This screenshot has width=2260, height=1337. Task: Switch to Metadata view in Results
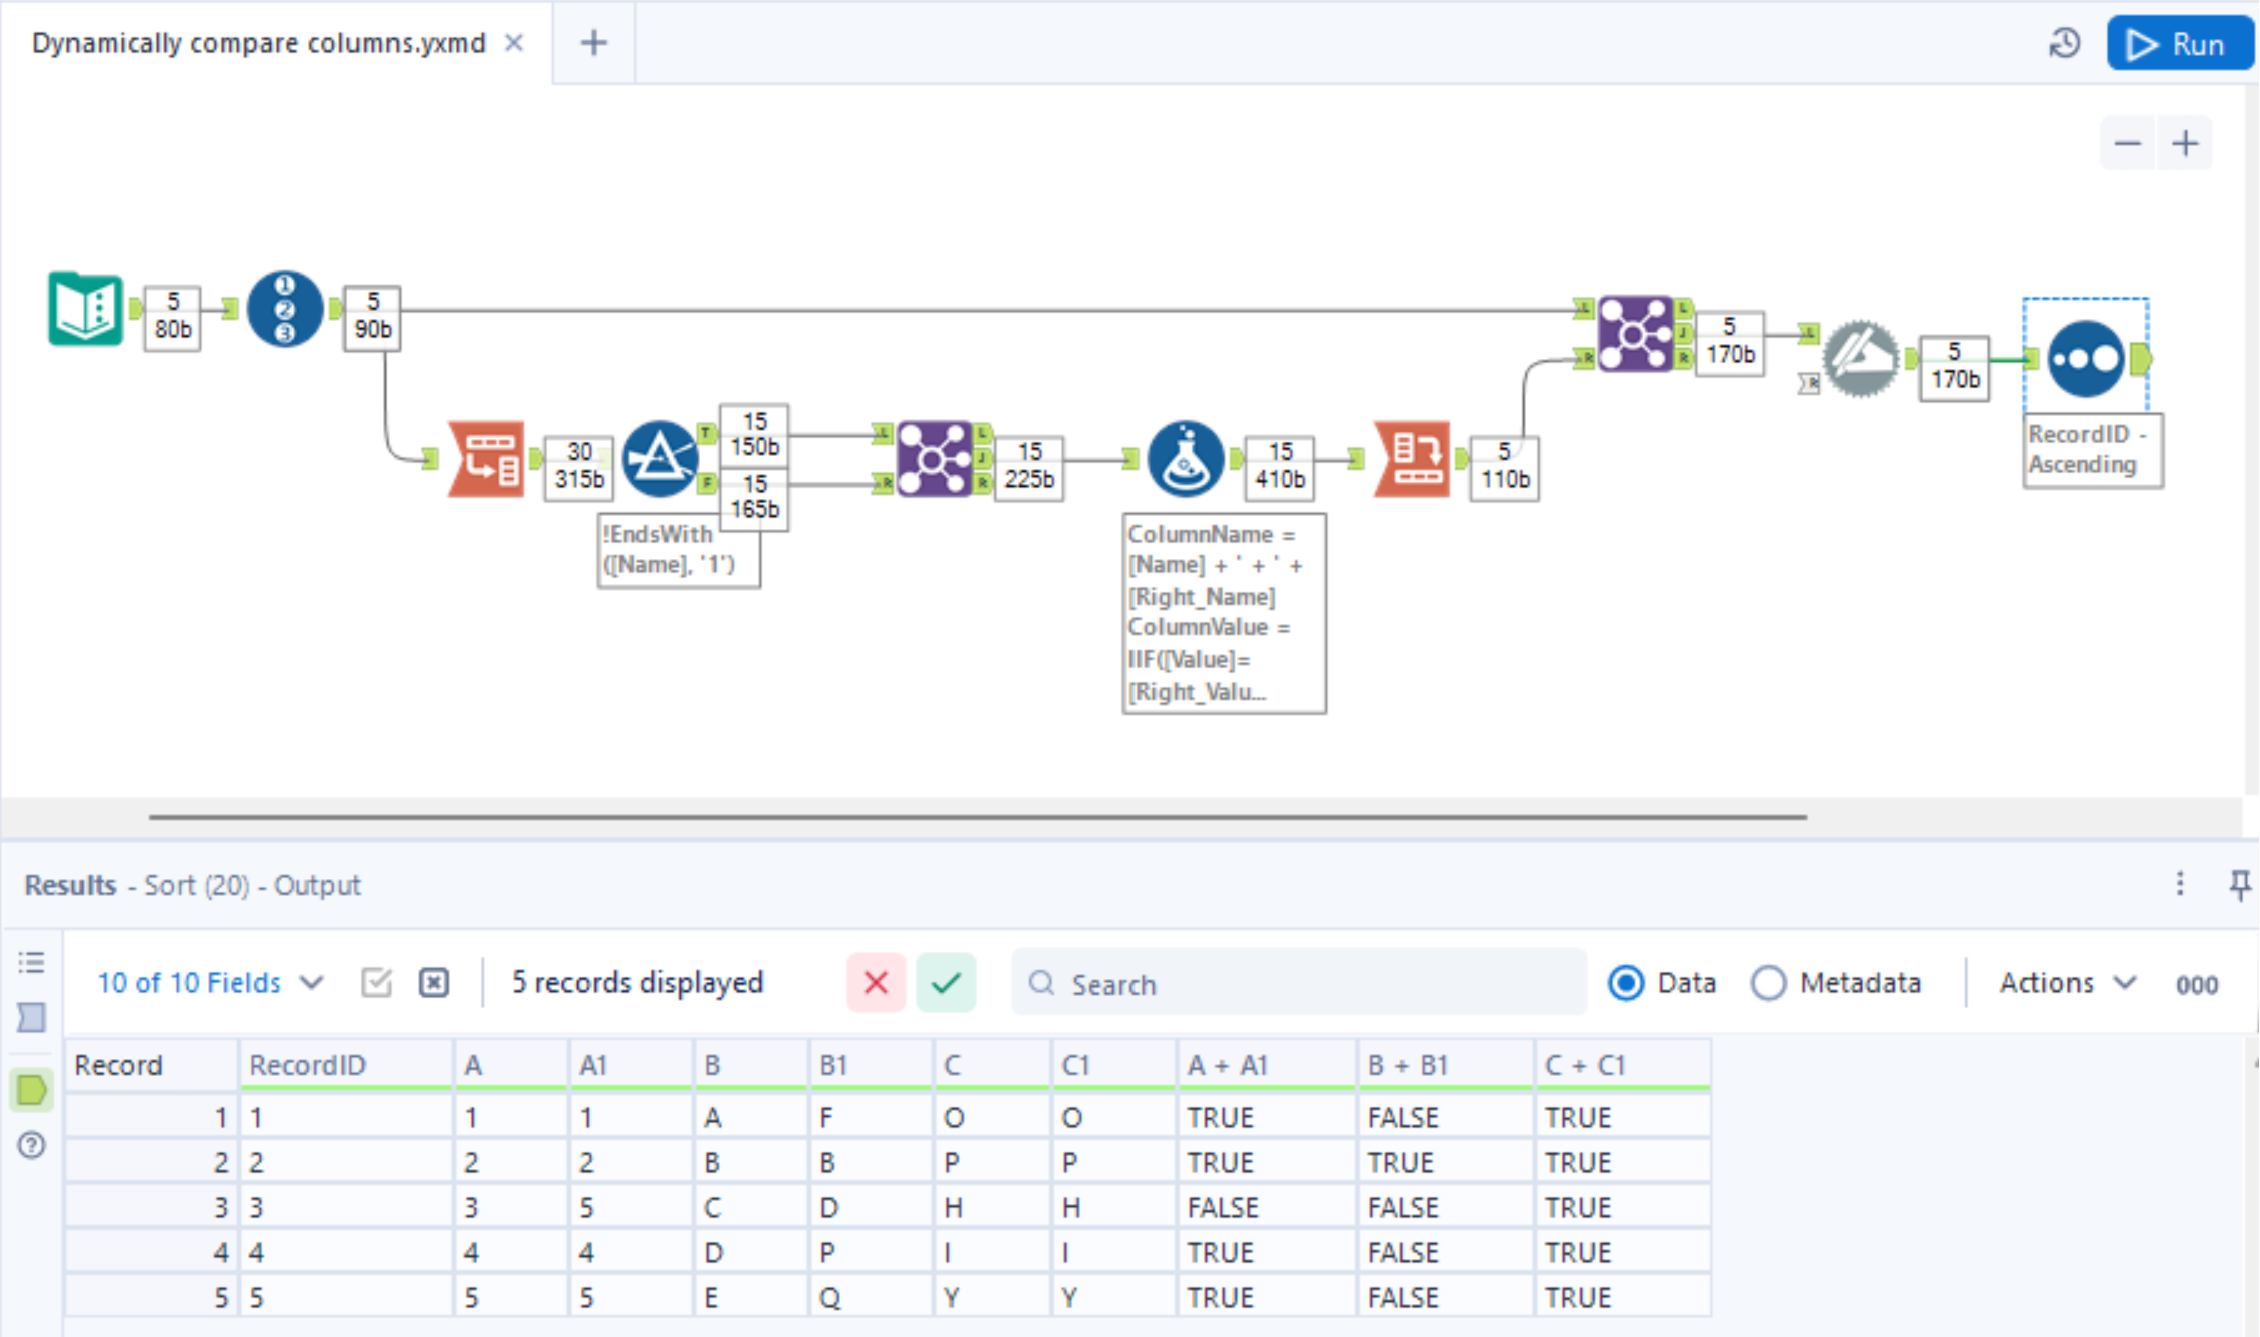tap(1768, 983)
